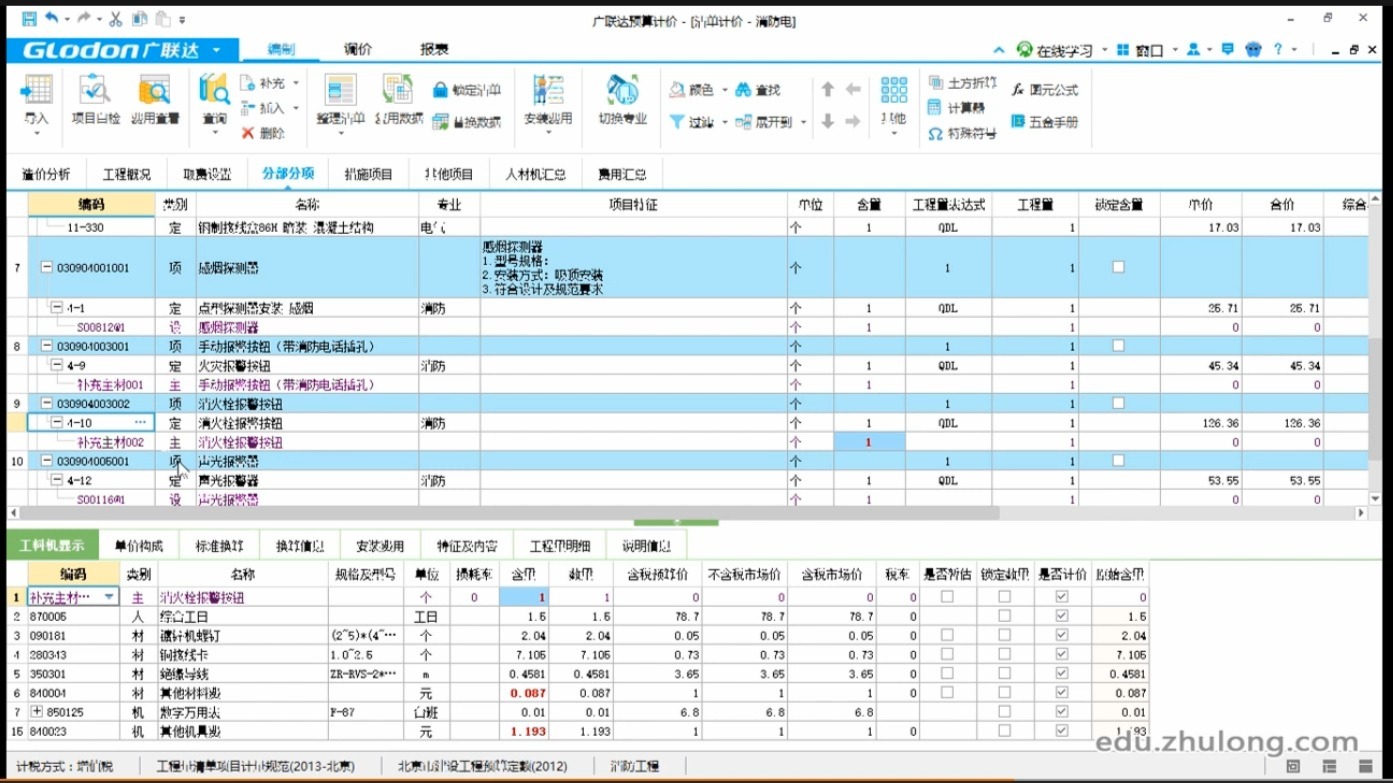Toggle 是否暂估 checkbox for 其他材料费 row

click(947, 692)
